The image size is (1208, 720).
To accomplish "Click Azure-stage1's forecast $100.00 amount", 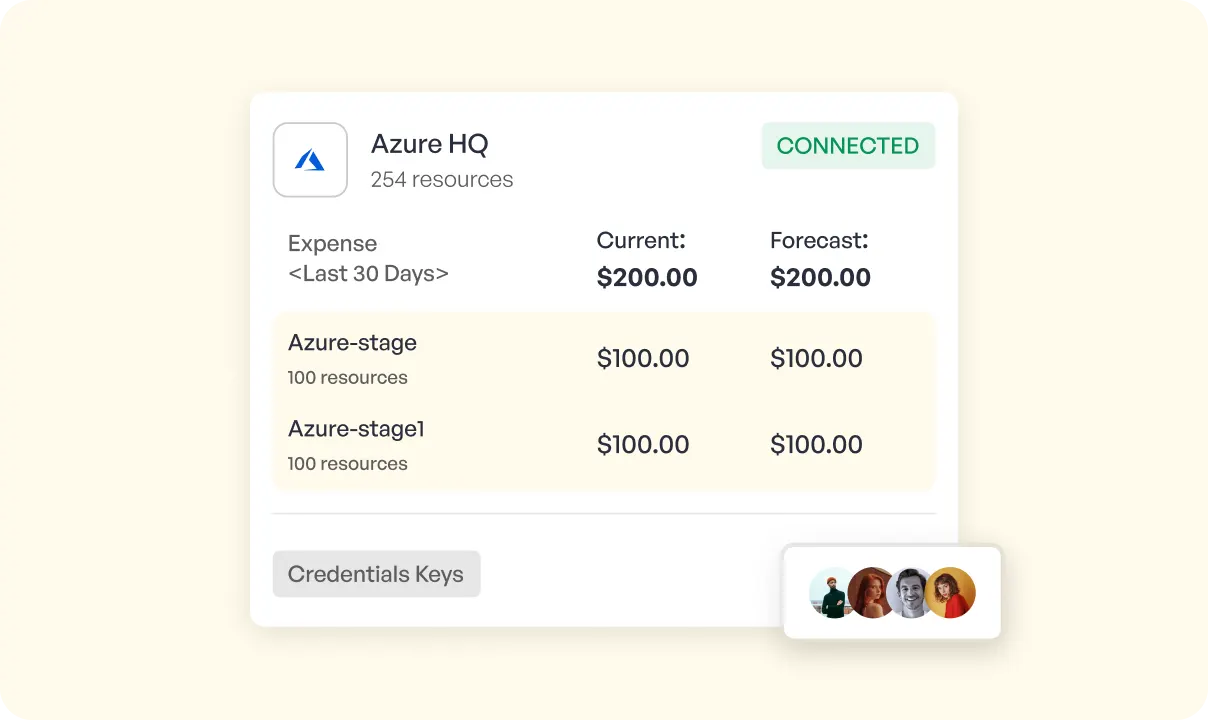I will tap(816, 445).
